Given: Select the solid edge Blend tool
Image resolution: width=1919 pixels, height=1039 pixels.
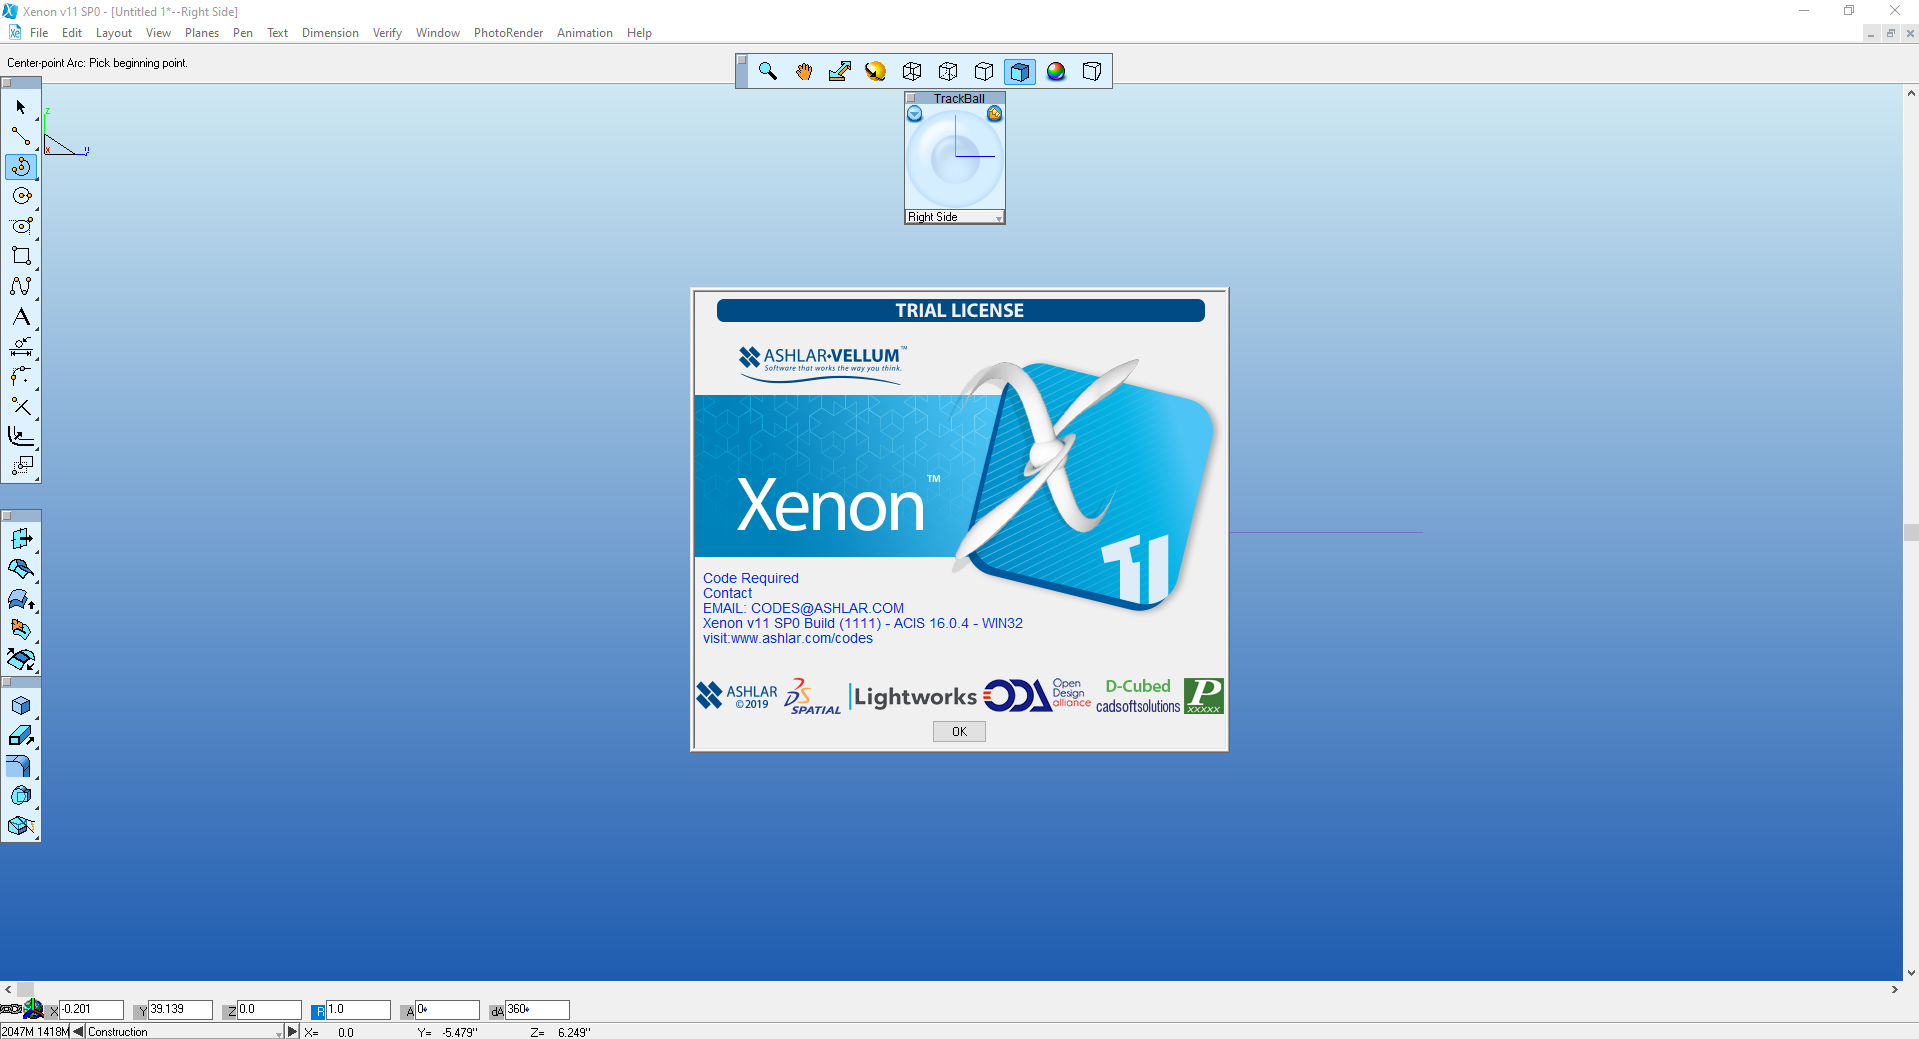Looking at the screenshot, I should (x=21, y=766).
